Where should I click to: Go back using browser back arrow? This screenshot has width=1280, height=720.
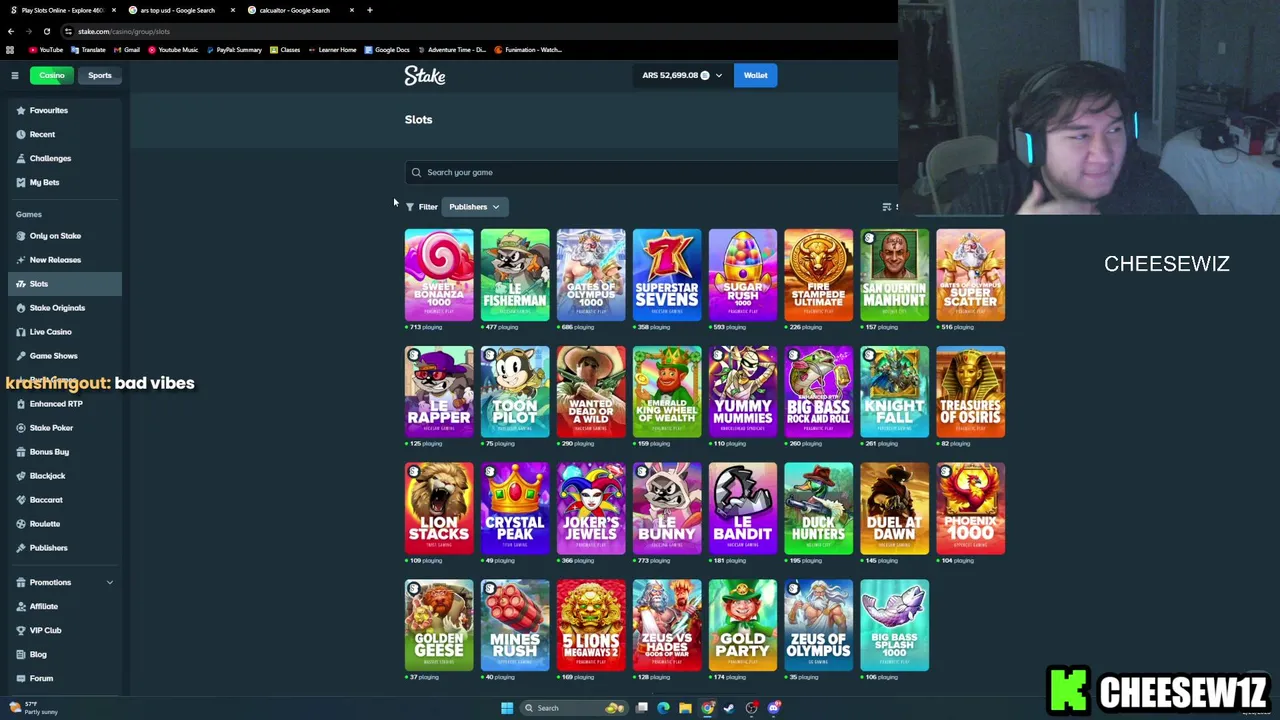click(x=11, y=31)
